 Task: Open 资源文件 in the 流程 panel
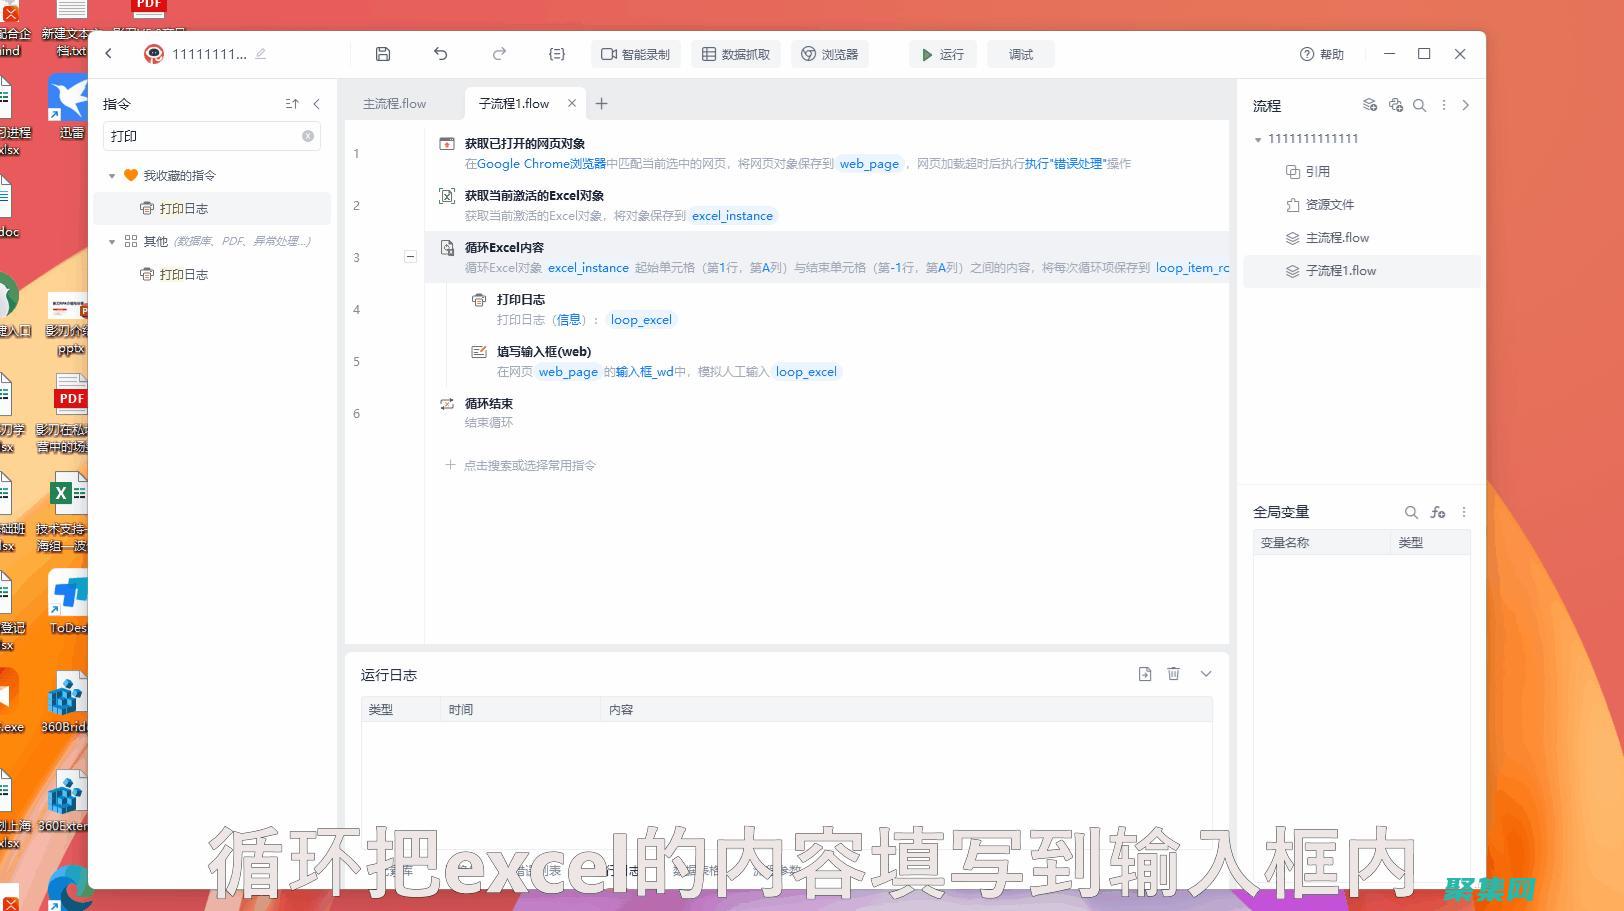click(1328, 204)
